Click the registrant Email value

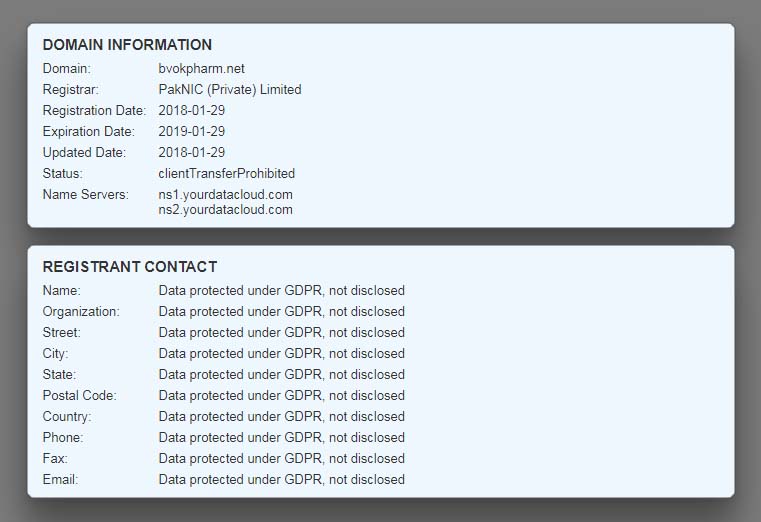(281, 480)
